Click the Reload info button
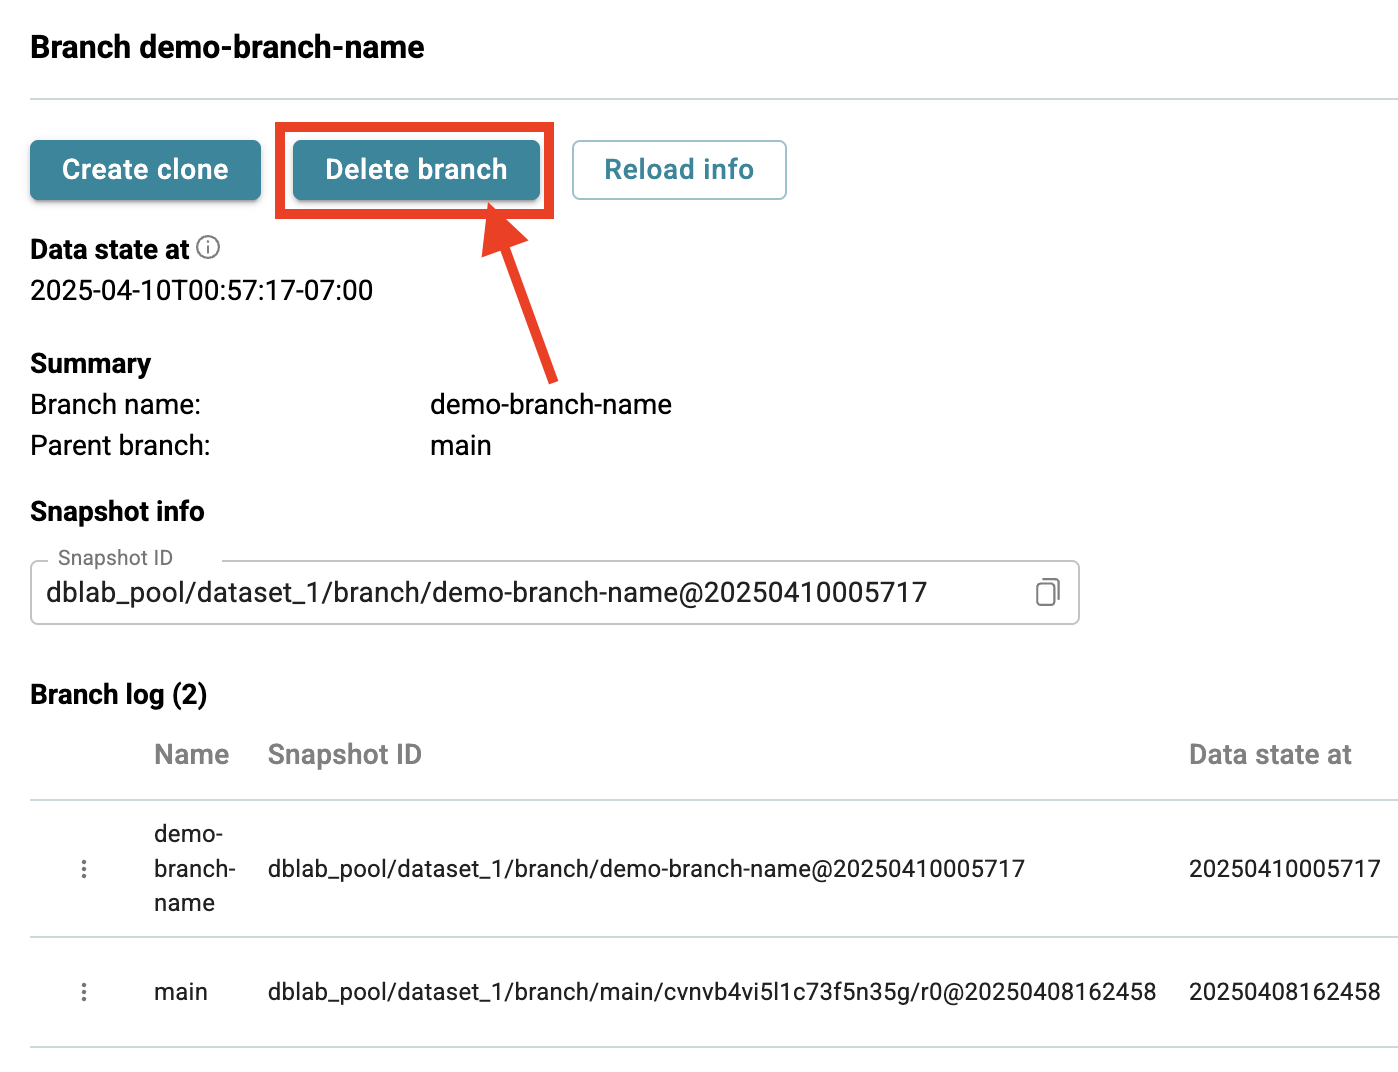 679,170
